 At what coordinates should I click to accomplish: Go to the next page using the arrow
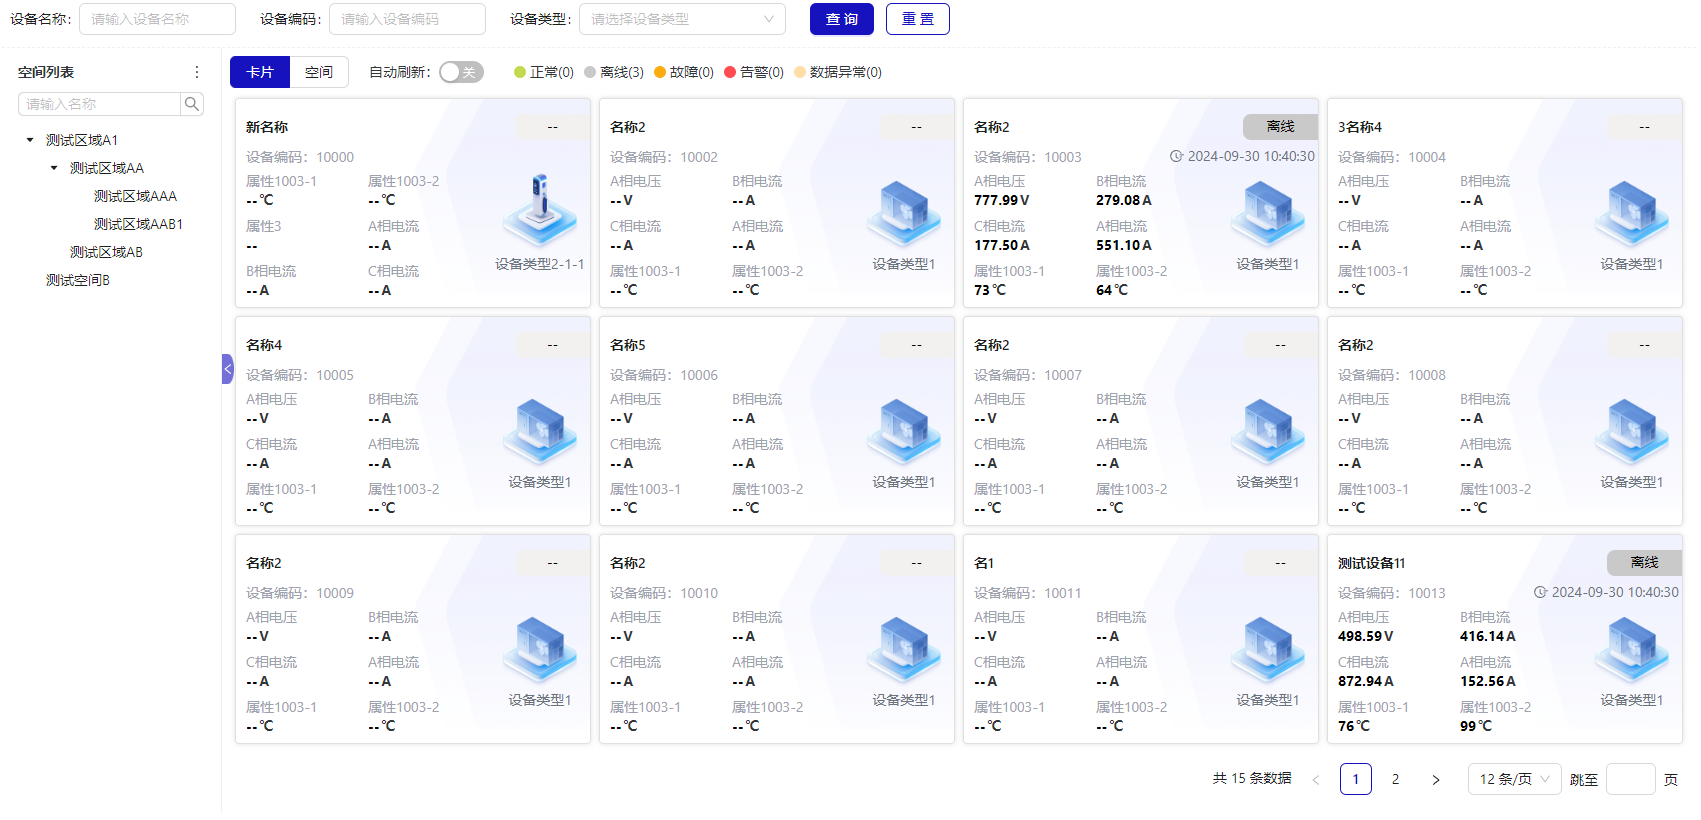[1435, 780]
